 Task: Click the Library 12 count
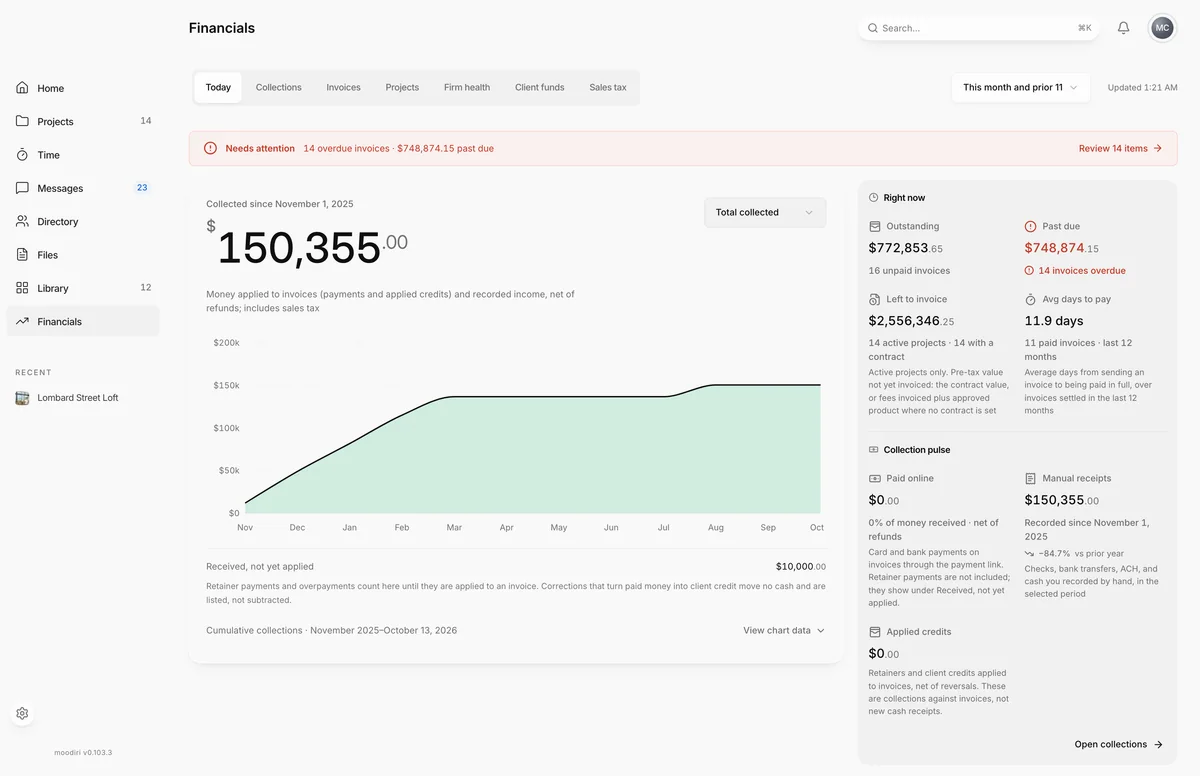(x=146, y=288)
